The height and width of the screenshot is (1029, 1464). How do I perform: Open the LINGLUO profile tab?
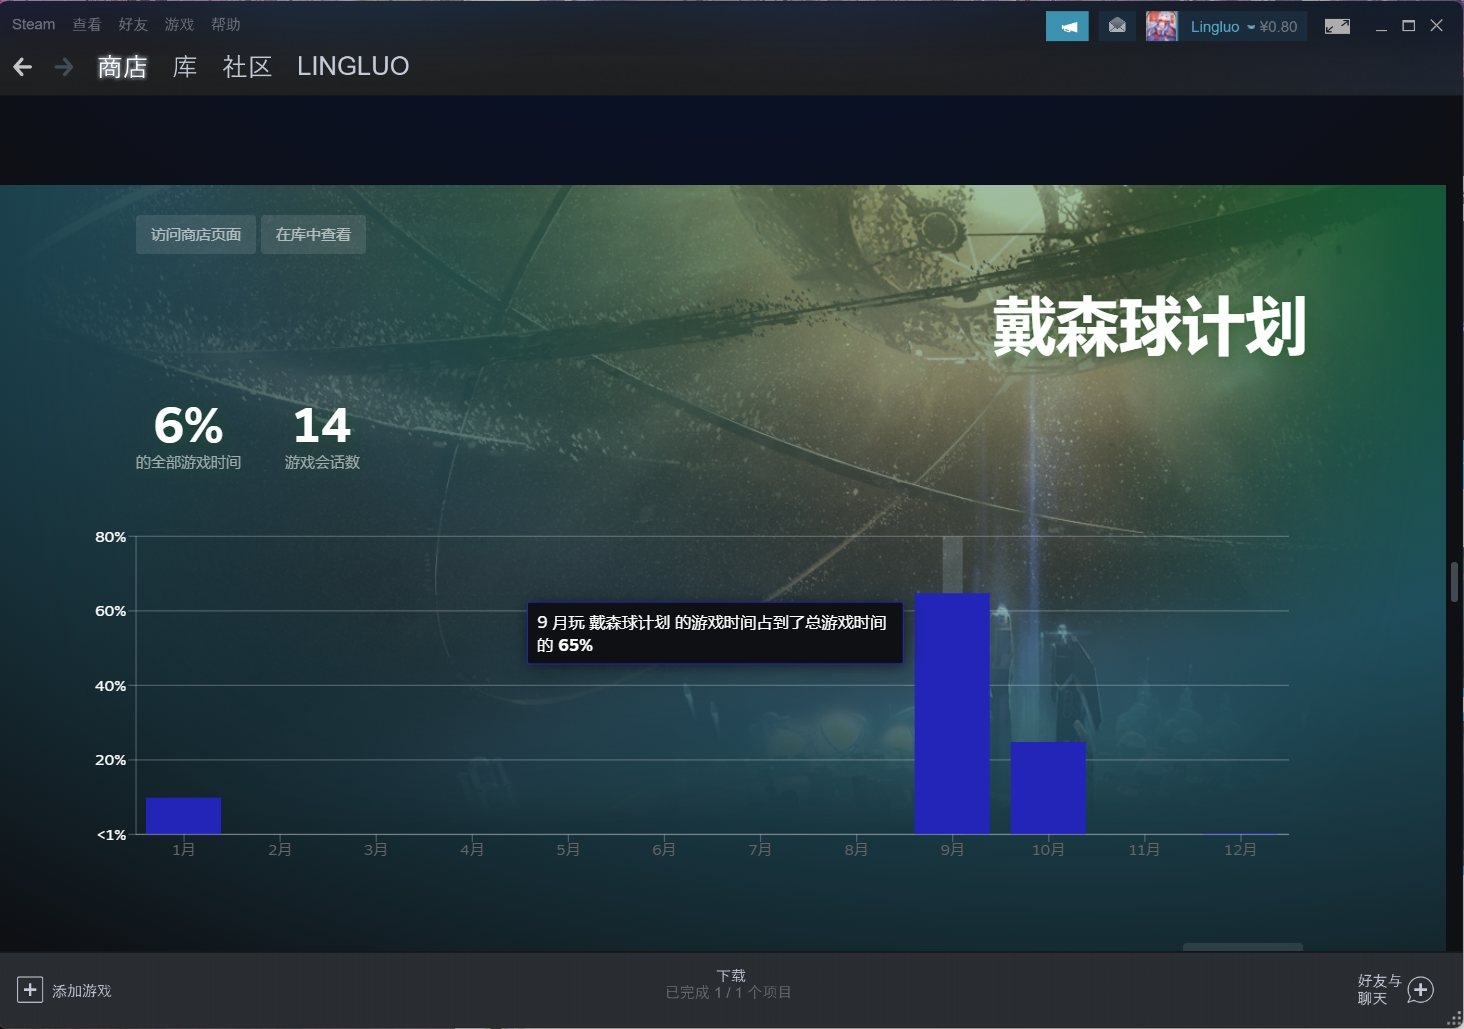(353, 66)
